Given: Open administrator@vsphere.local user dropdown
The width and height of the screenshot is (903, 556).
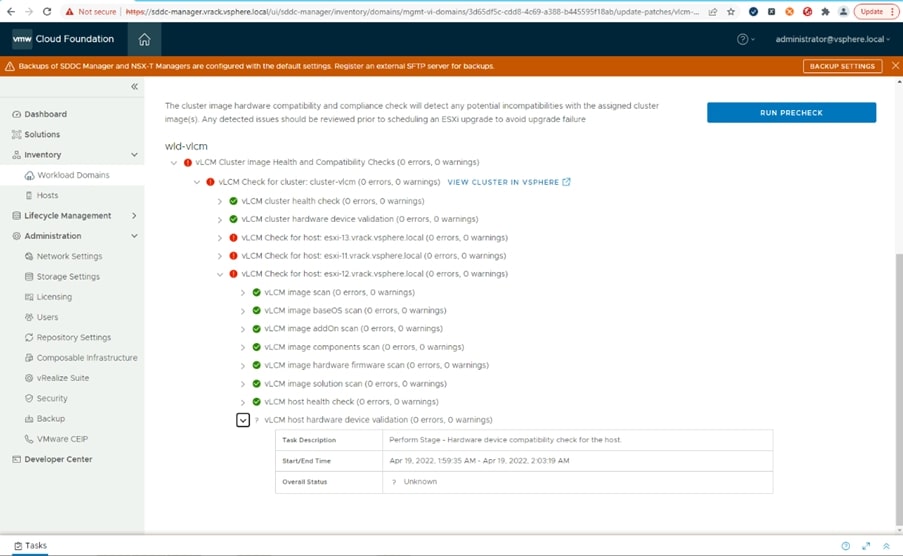Looking at the screenshot, I should (832, 39).
